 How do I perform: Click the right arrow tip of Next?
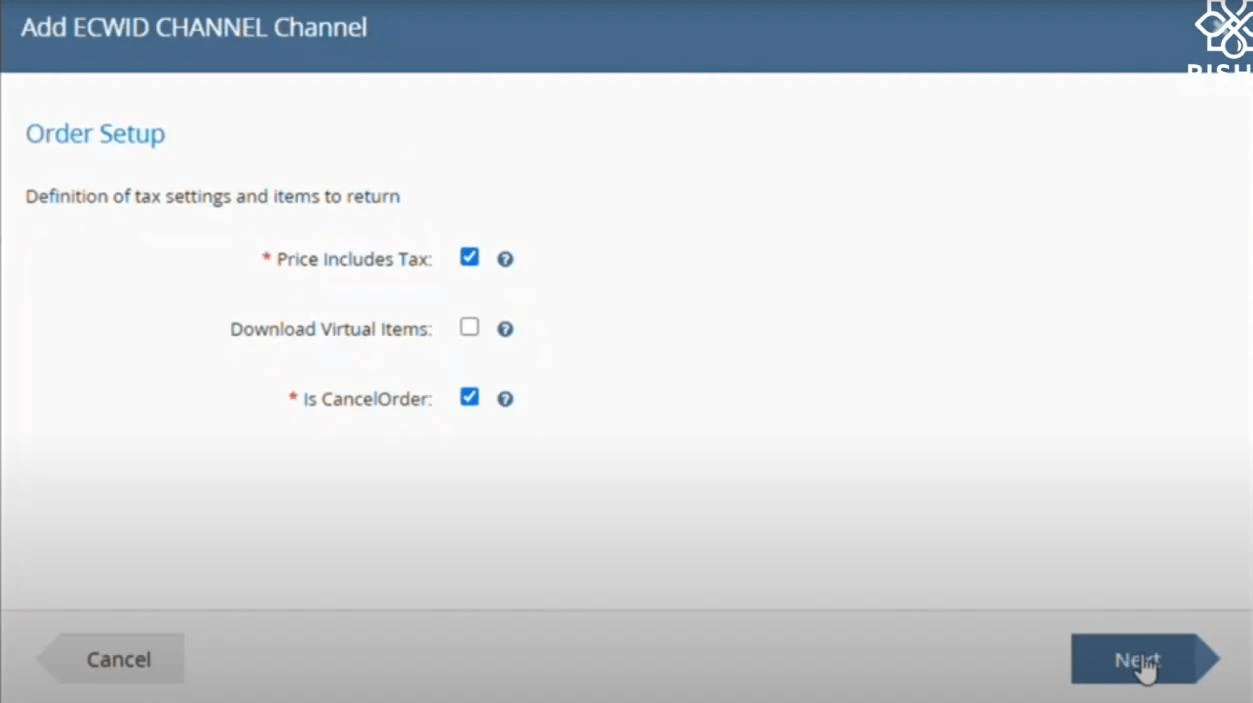1208,659
